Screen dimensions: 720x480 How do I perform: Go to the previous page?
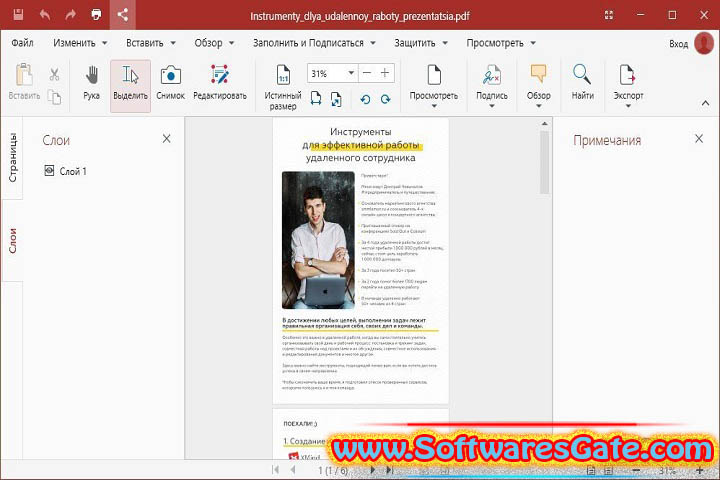[x=293, y=470]
